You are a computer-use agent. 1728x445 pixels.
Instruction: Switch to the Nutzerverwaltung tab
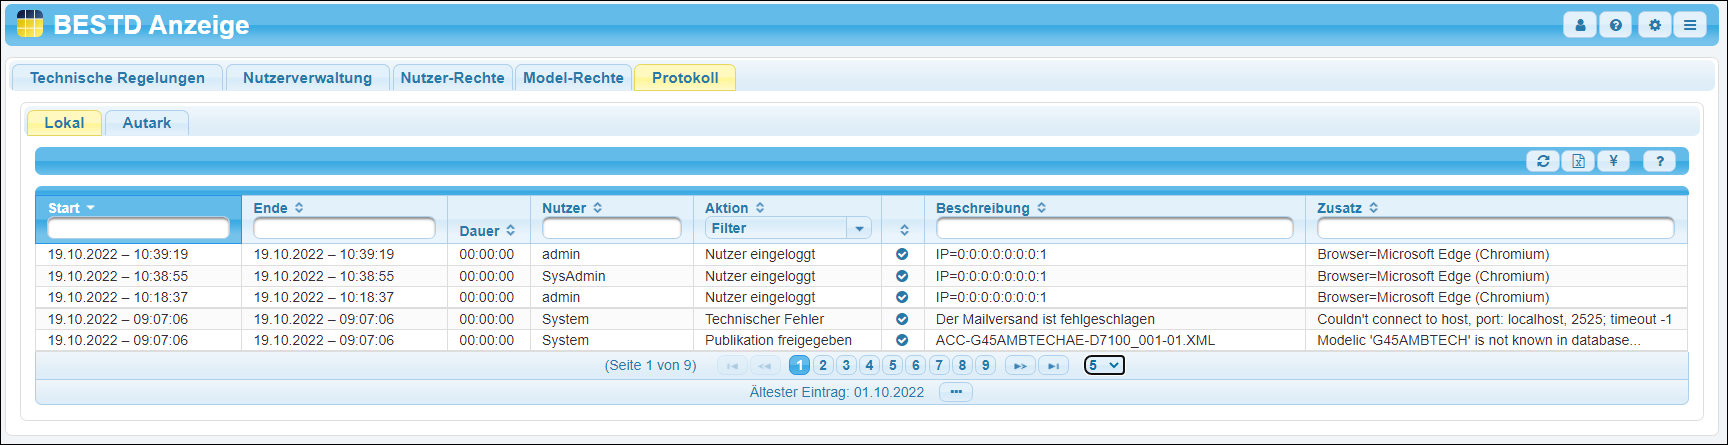click(x=307, y=78)
